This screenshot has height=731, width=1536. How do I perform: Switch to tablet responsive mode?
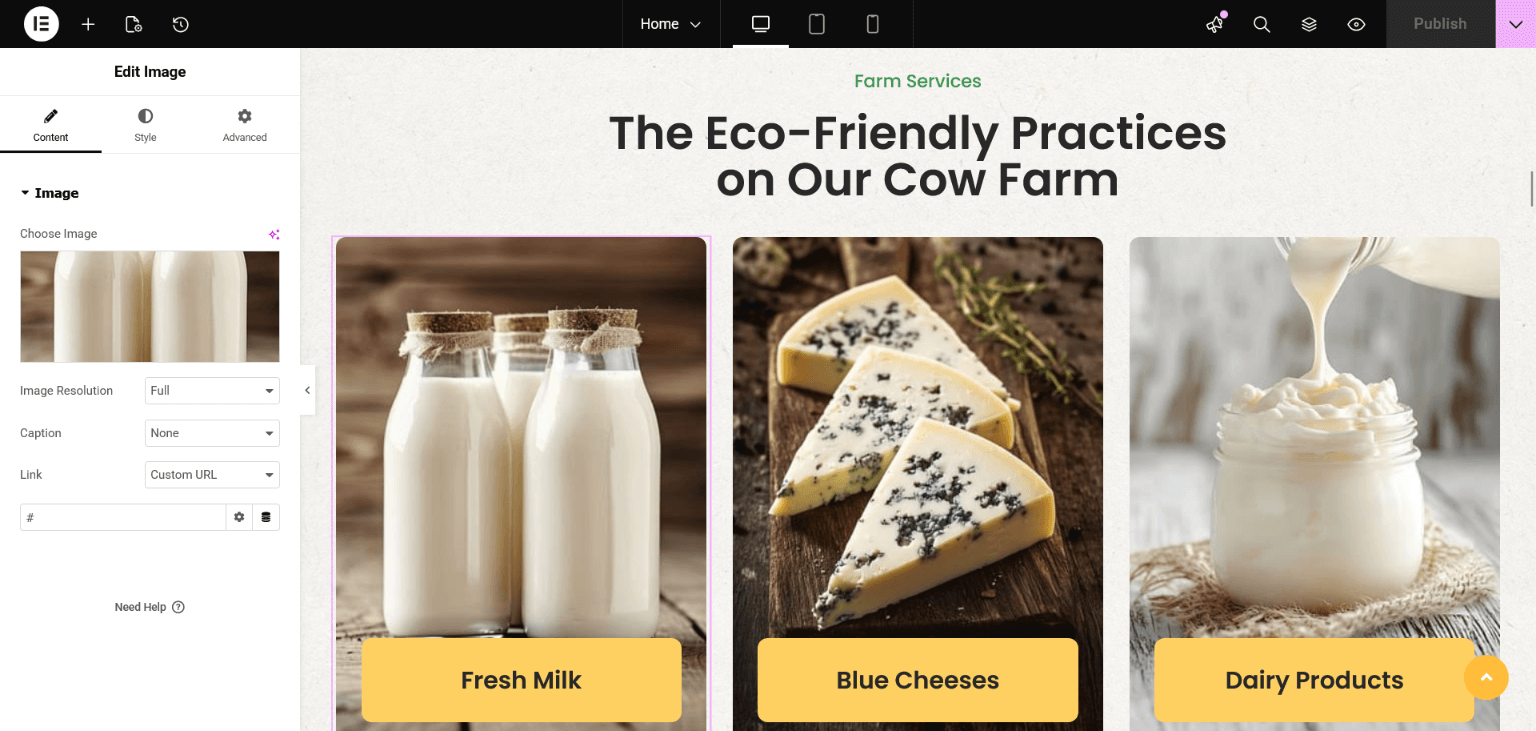pos(817,24)
